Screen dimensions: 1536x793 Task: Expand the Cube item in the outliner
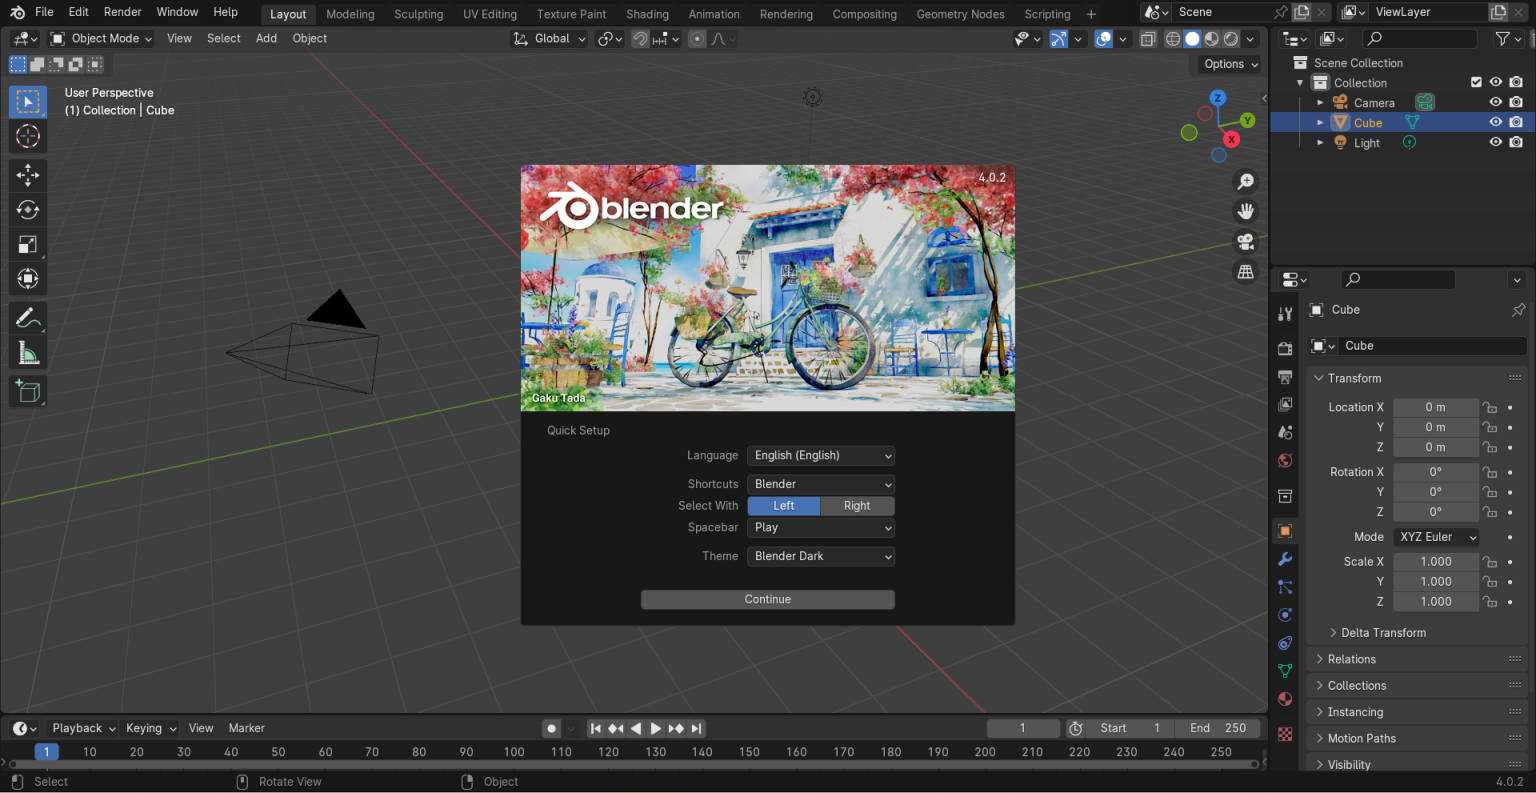[x=1320, y=122]
